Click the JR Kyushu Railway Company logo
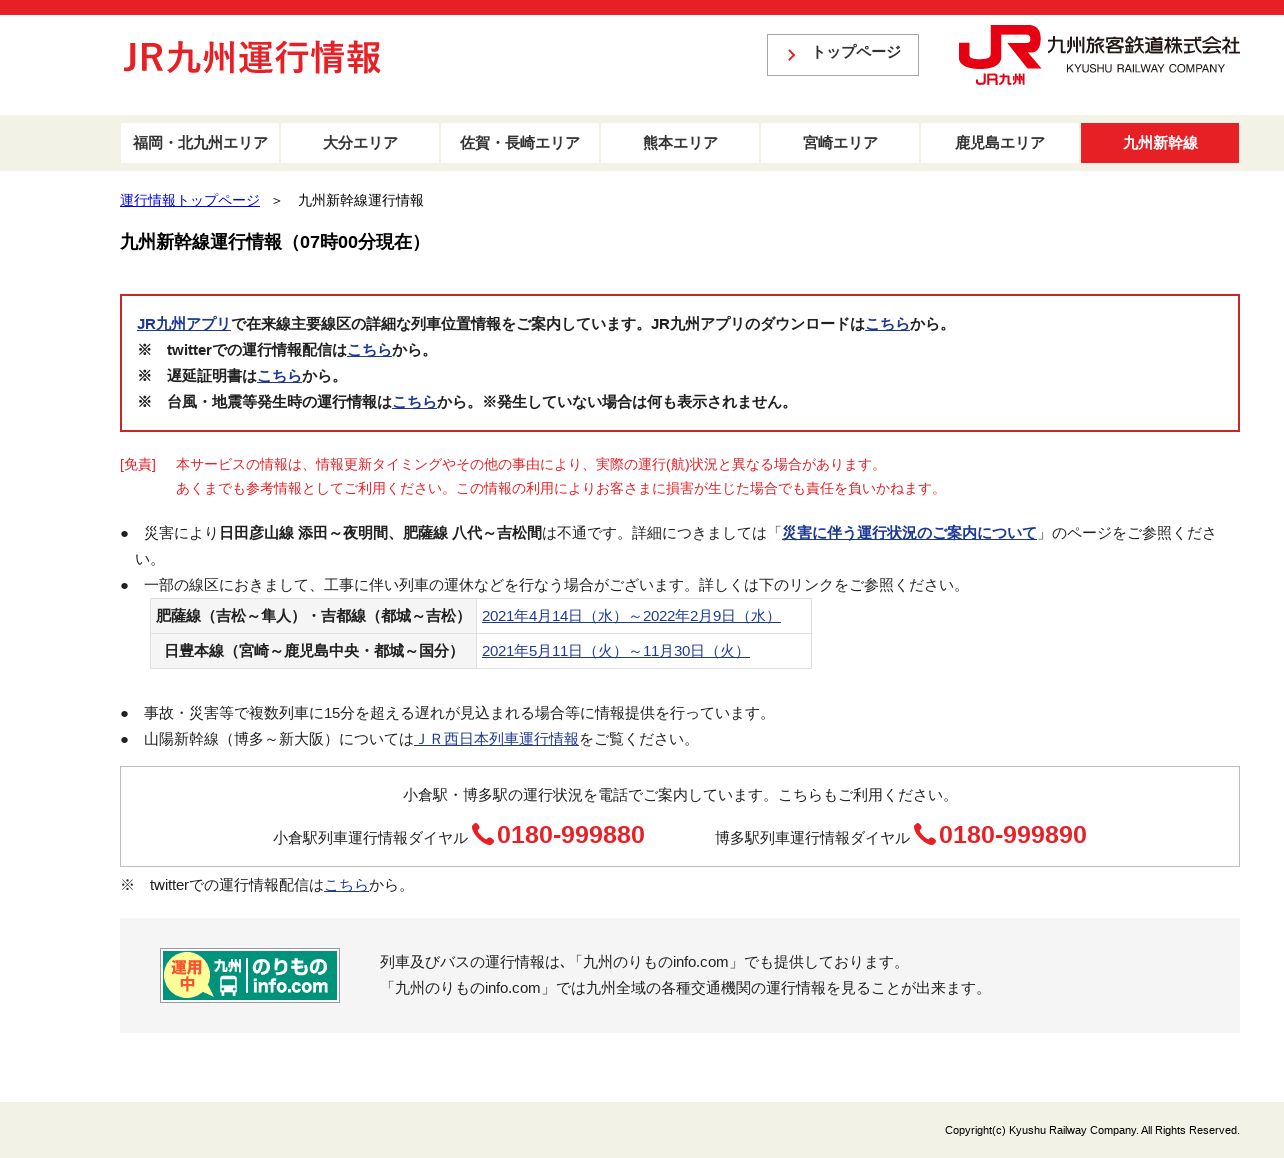Screen dimensions: 1284x1158 click(x=1098, y=55)
